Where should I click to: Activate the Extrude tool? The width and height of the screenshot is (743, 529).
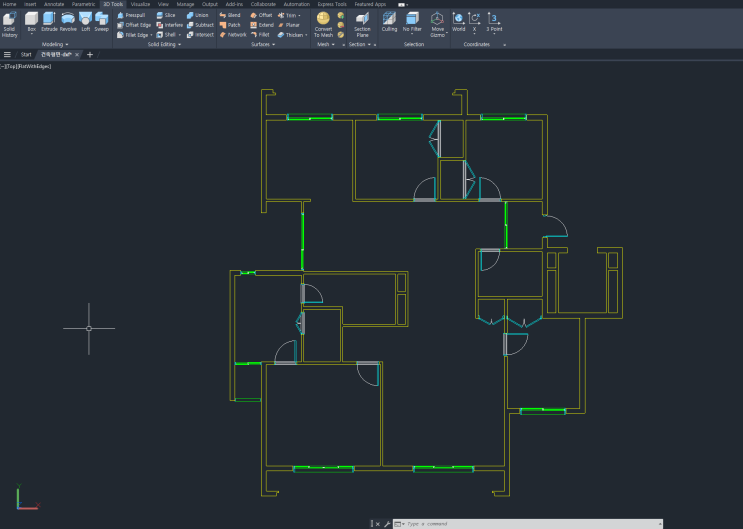(49, 22)
